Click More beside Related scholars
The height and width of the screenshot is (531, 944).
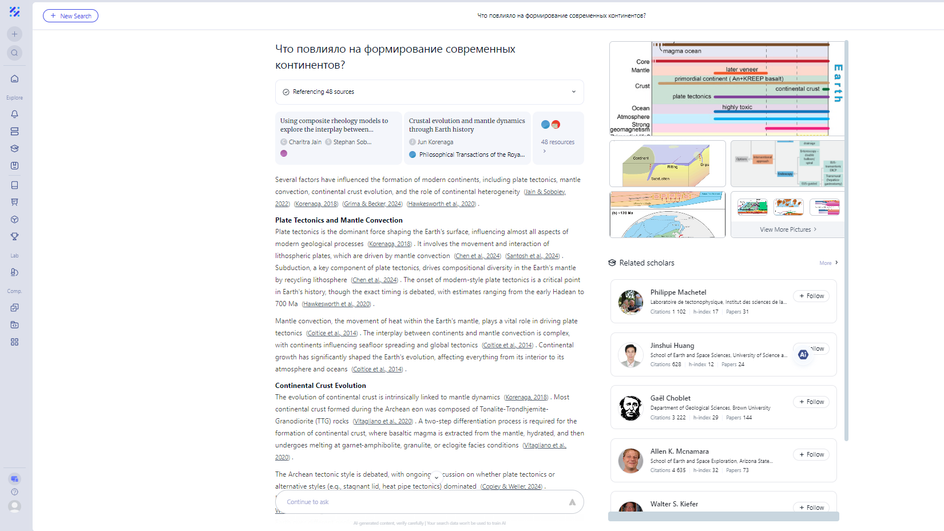pyautogui.click(x=828, y=263)
